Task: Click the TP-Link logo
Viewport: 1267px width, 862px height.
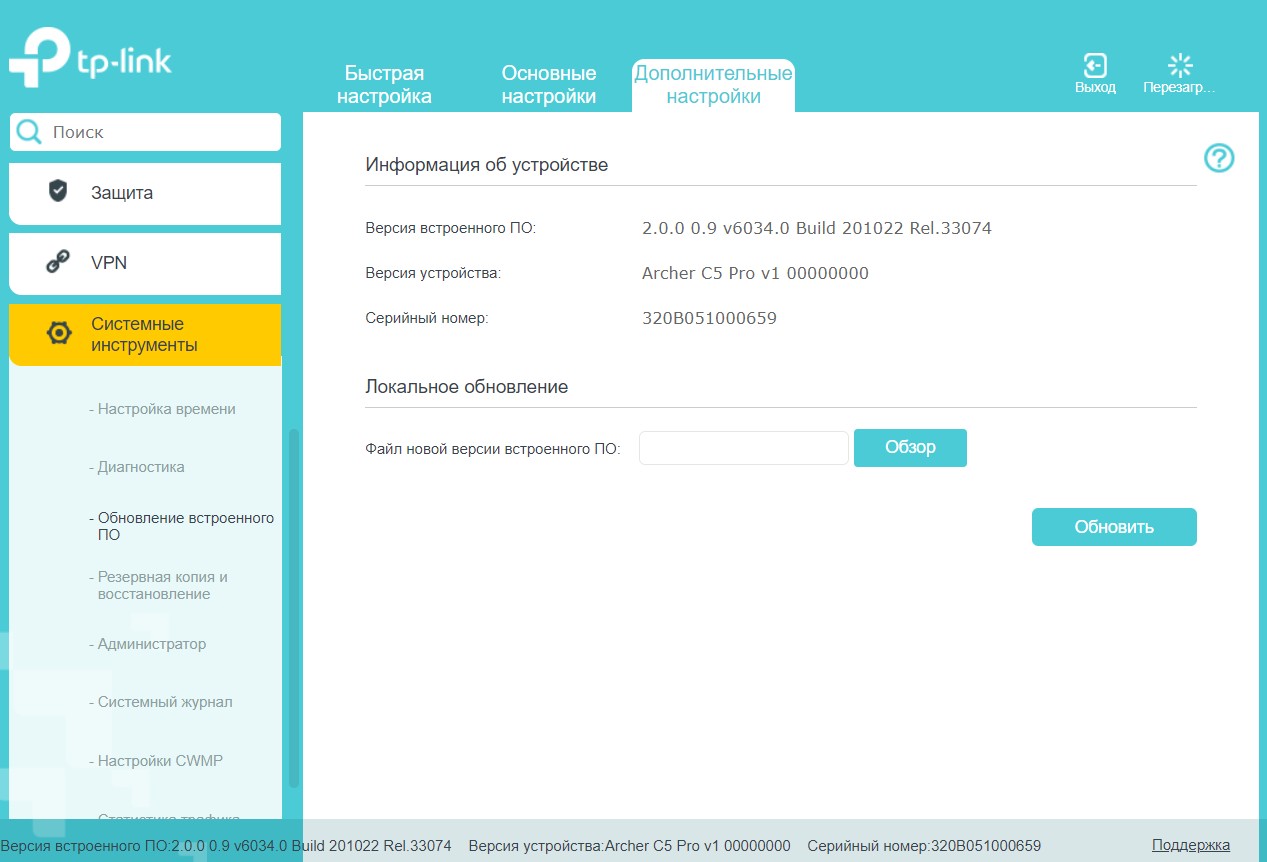Action: pos(91,62)
